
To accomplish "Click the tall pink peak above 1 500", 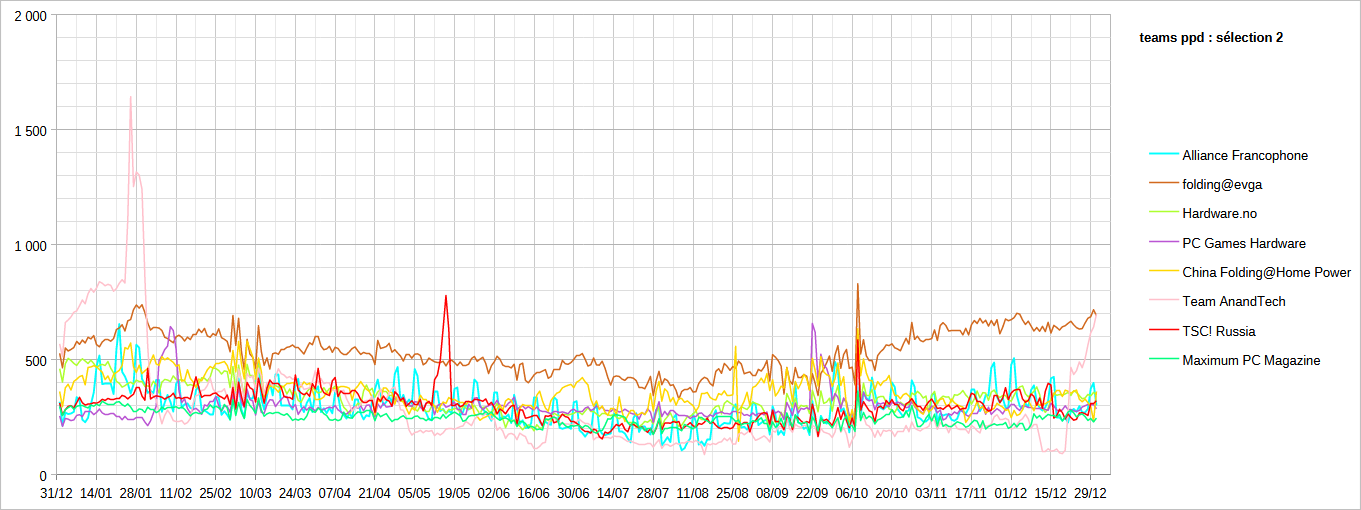I will (131, 98).
